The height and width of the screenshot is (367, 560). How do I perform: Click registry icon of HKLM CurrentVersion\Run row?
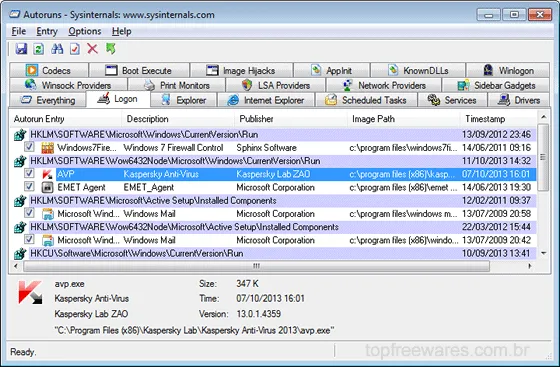pos(20,135)
